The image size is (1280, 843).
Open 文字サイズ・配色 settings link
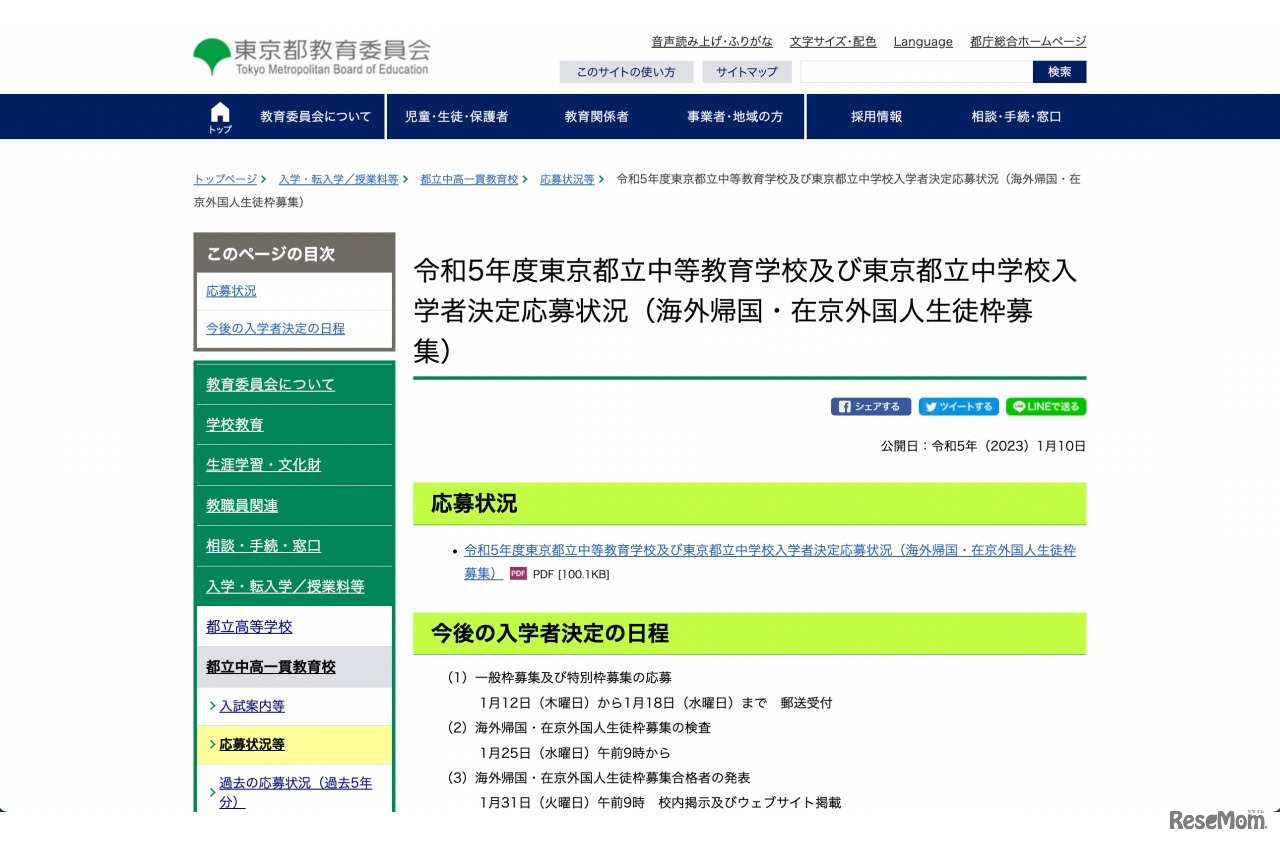832,42
